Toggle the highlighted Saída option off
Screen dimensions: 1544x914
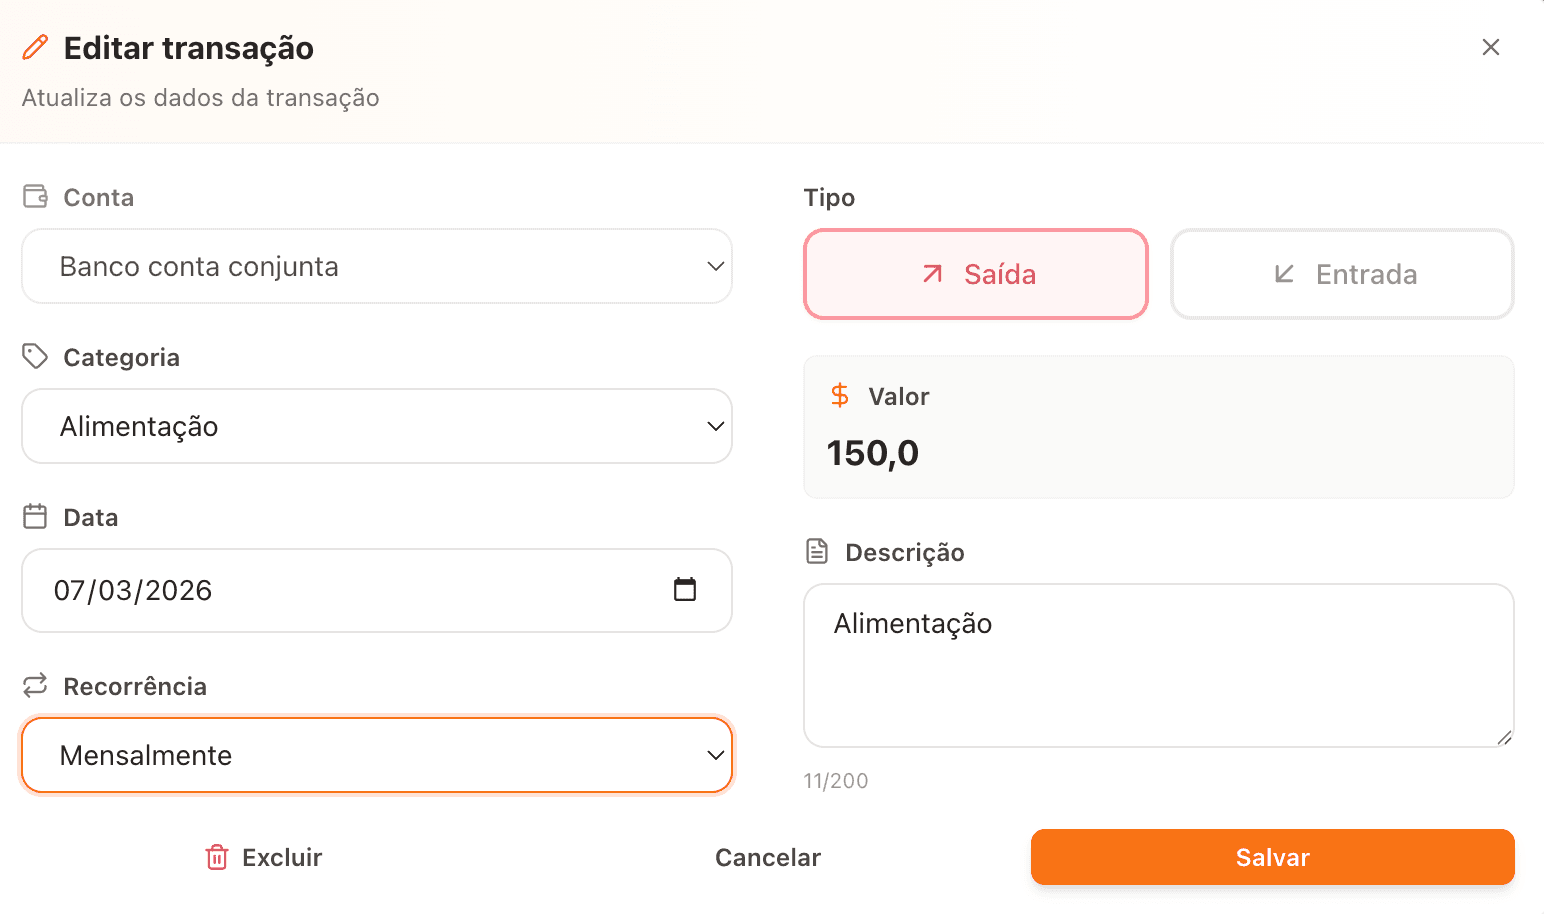(x=975, y=274)
